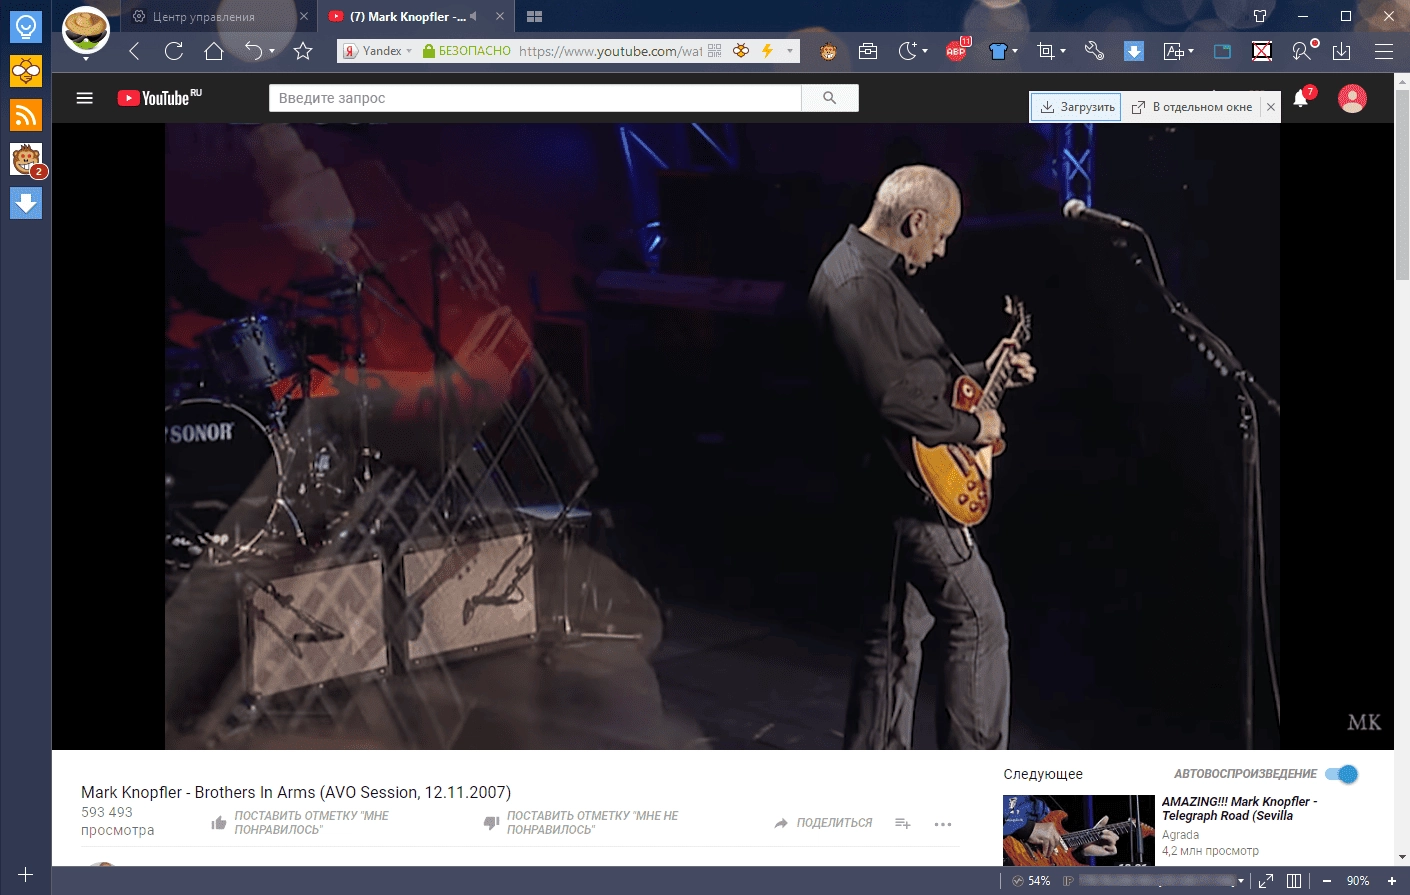Viewport: 1410px width, 895px height.
Task: Open the blue download arrow in the sidebar
Action: click(26, 203)
